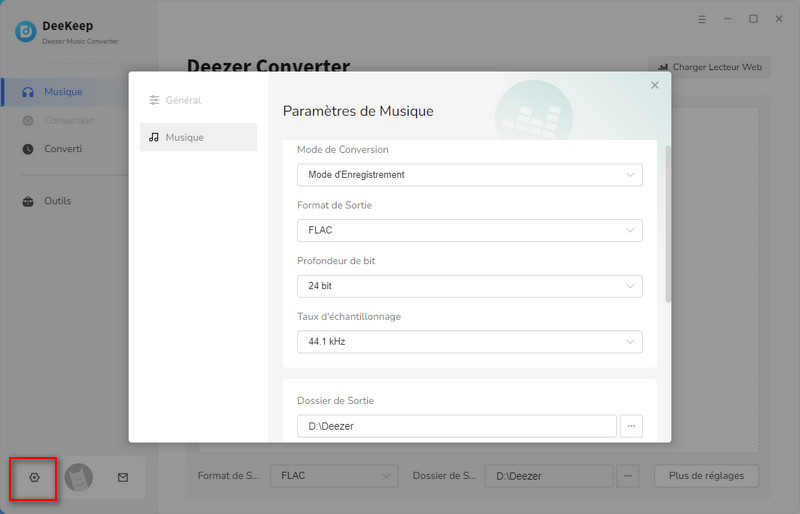This screenshot has height=514, width=800.
Task: Close the DeeKeep window
Action: pos(779,19)
